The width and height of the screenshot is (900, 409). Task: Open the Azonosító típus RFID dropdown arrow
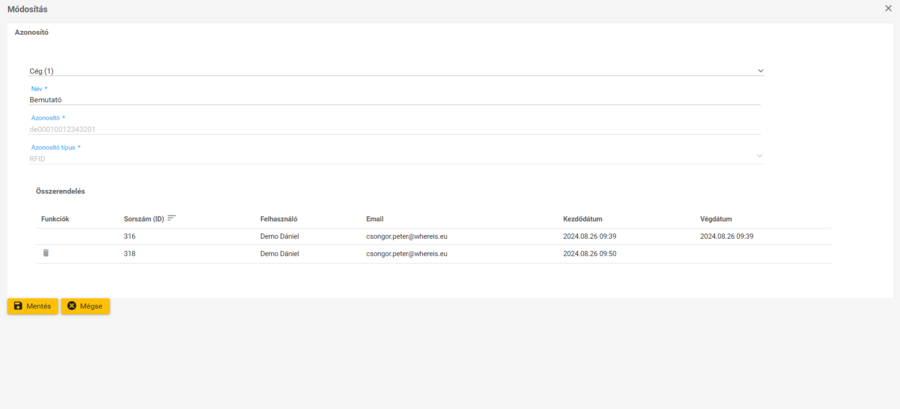(x=760, y=156)
